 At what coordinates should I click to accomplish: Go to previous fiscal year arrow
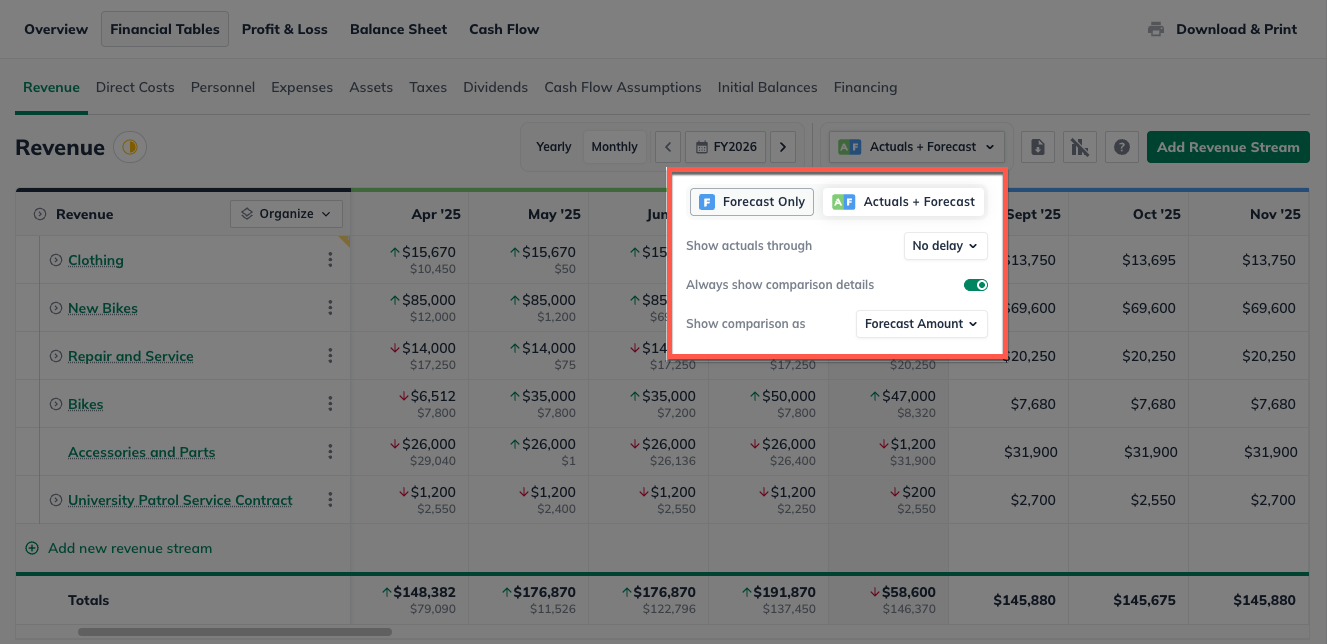(668, 147)
